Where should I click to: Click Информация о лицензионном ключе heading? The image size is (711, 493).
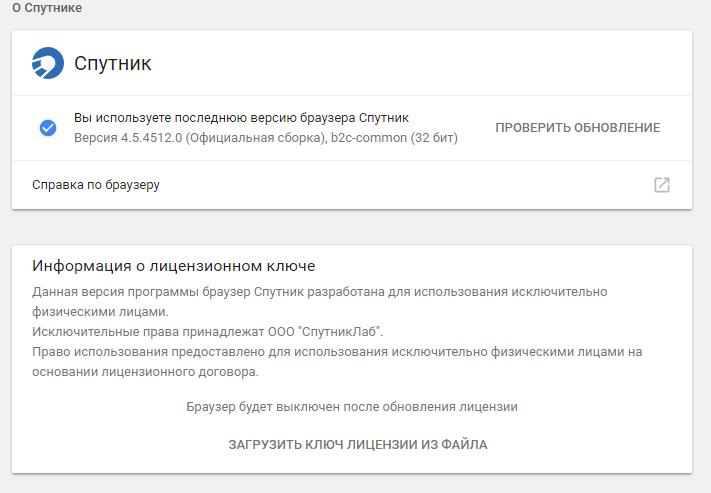[x=174, y=266]
